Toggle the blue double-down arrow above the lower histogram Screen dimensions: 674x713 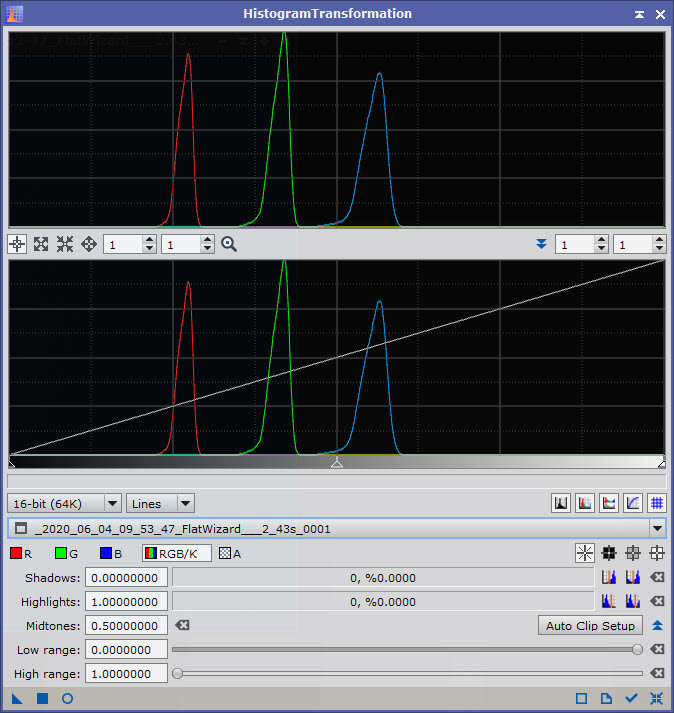541,244
